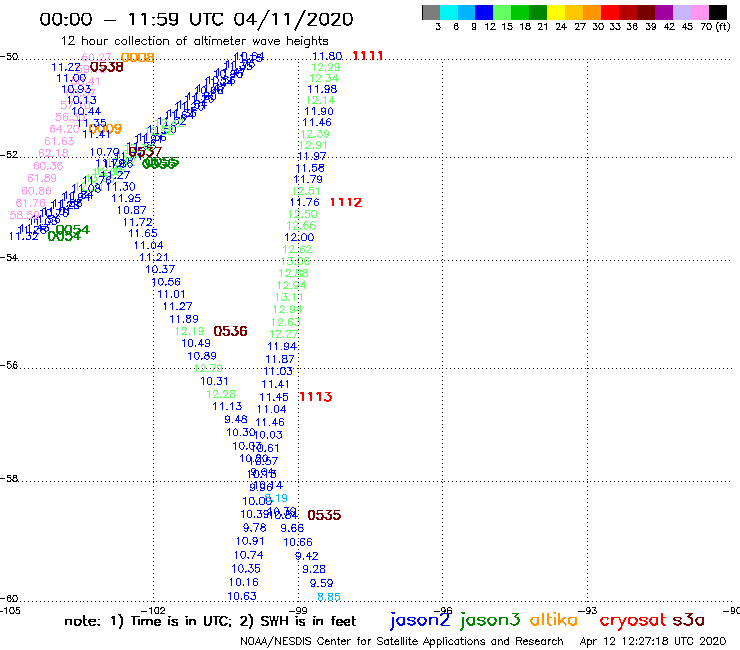Click the wave height value 11.89
This screenshot has width=740, height=650.
(x=184, y=319)
